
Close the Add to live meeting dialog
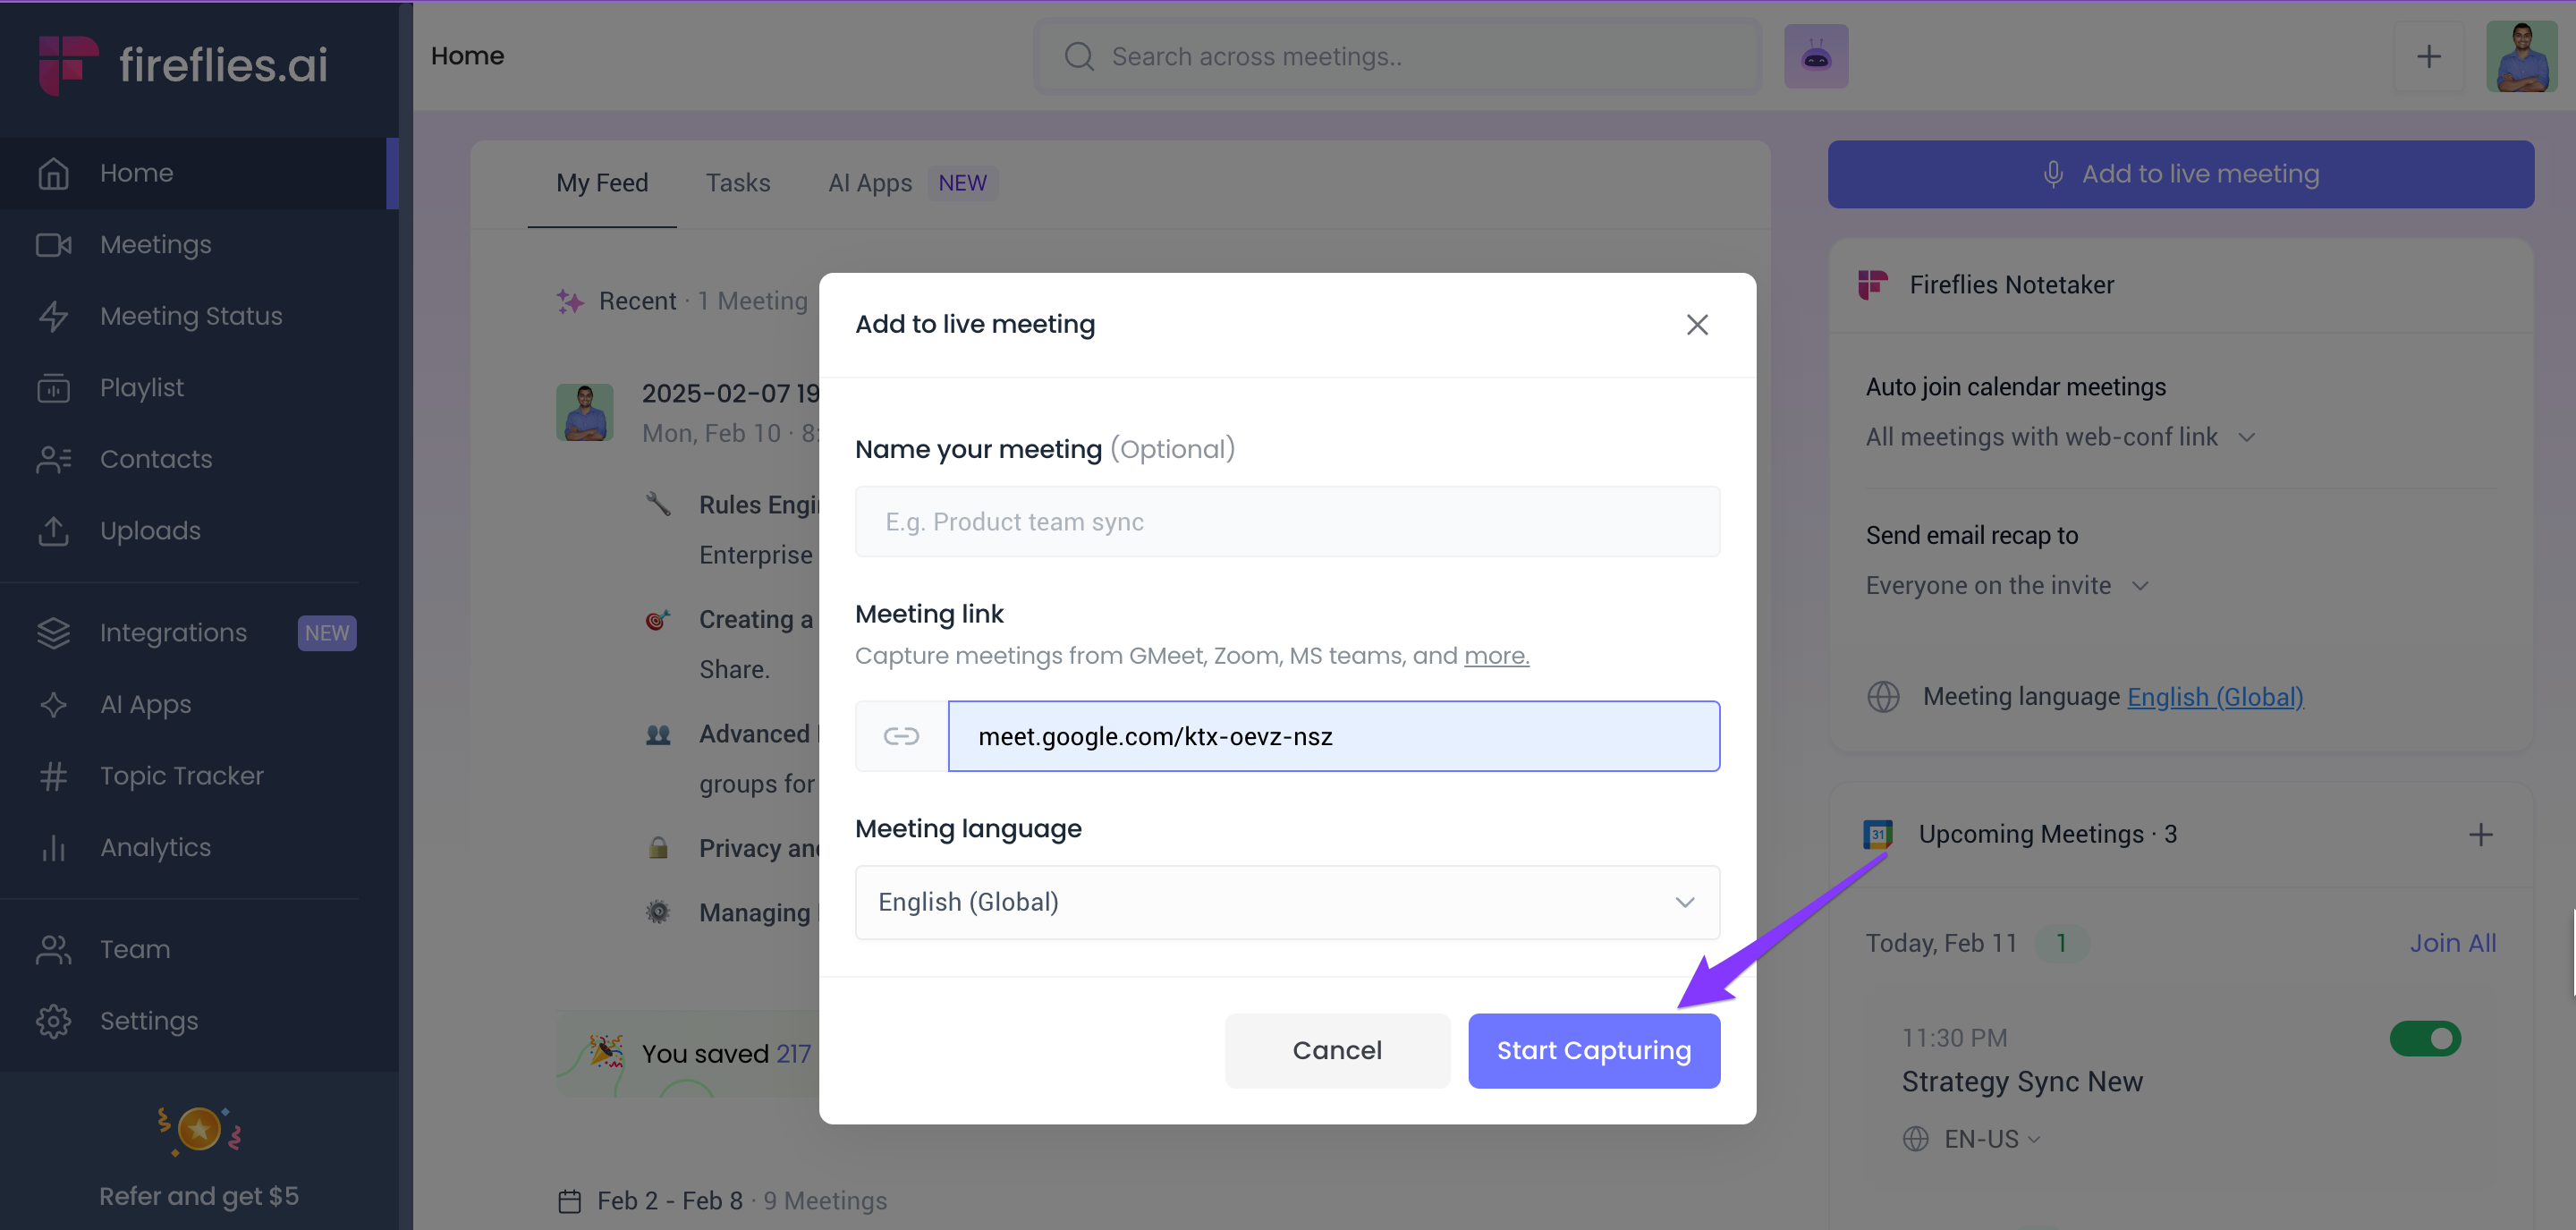[1697, 324]
